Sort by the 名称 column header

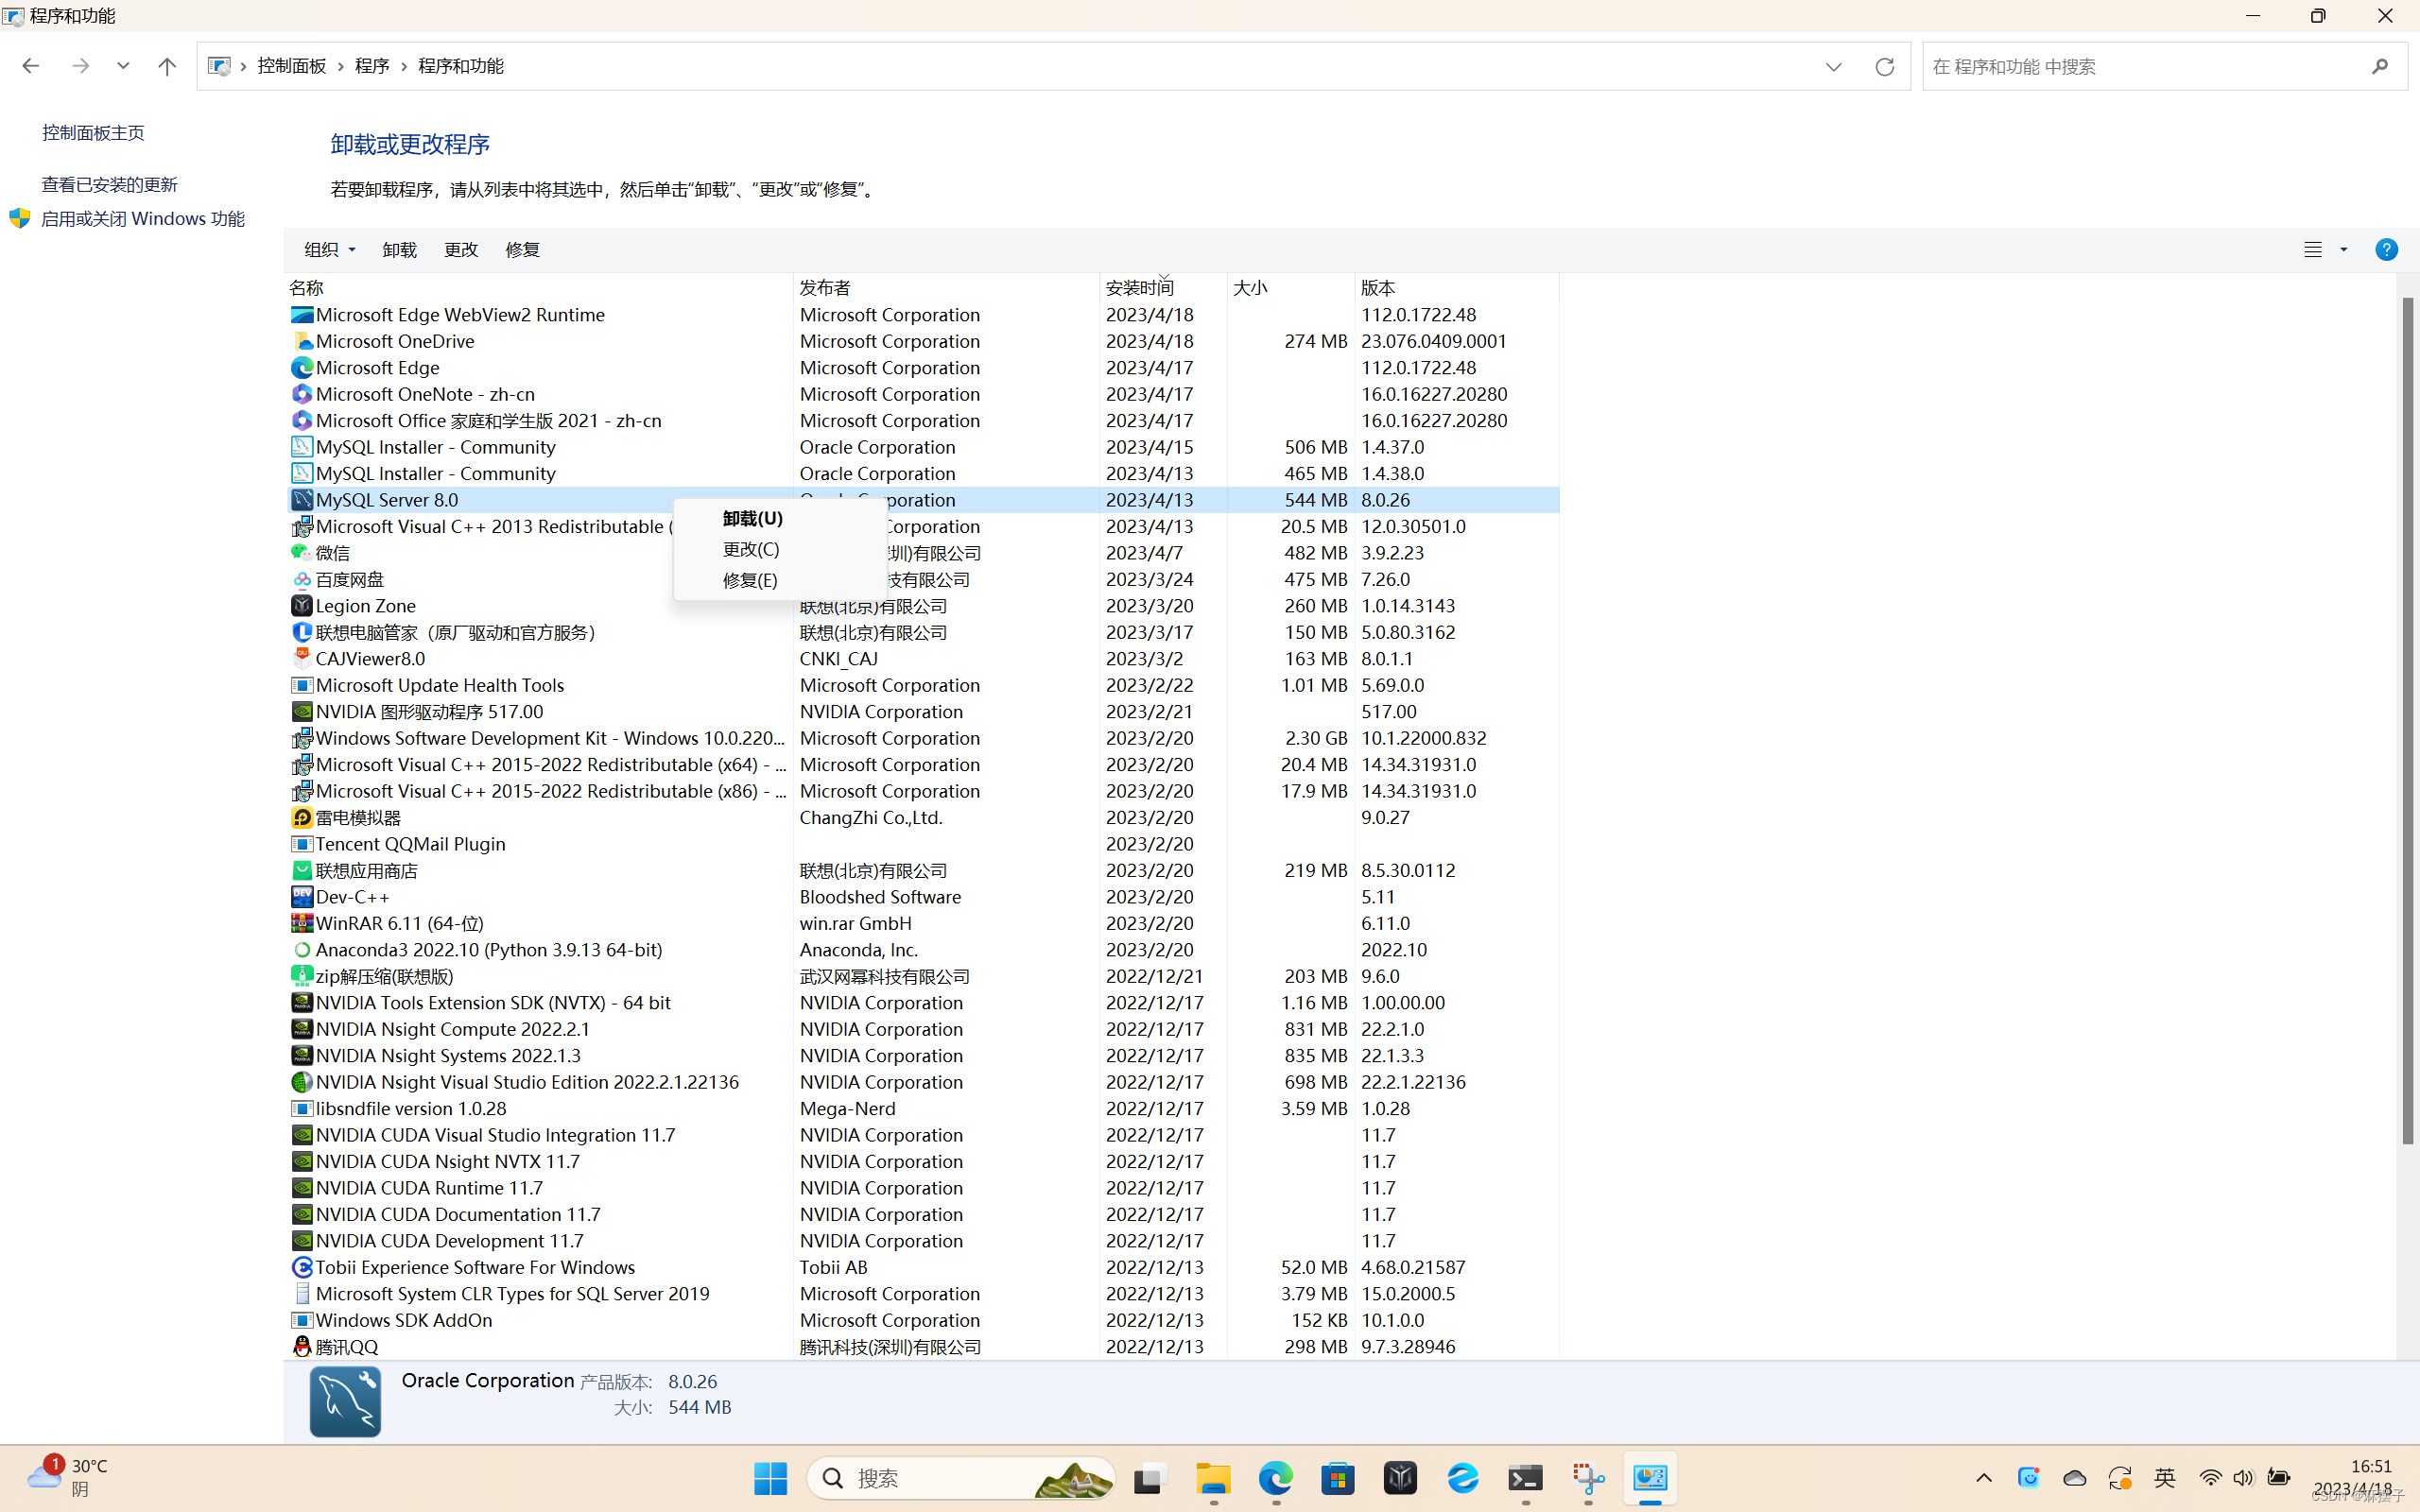(538, 288)
